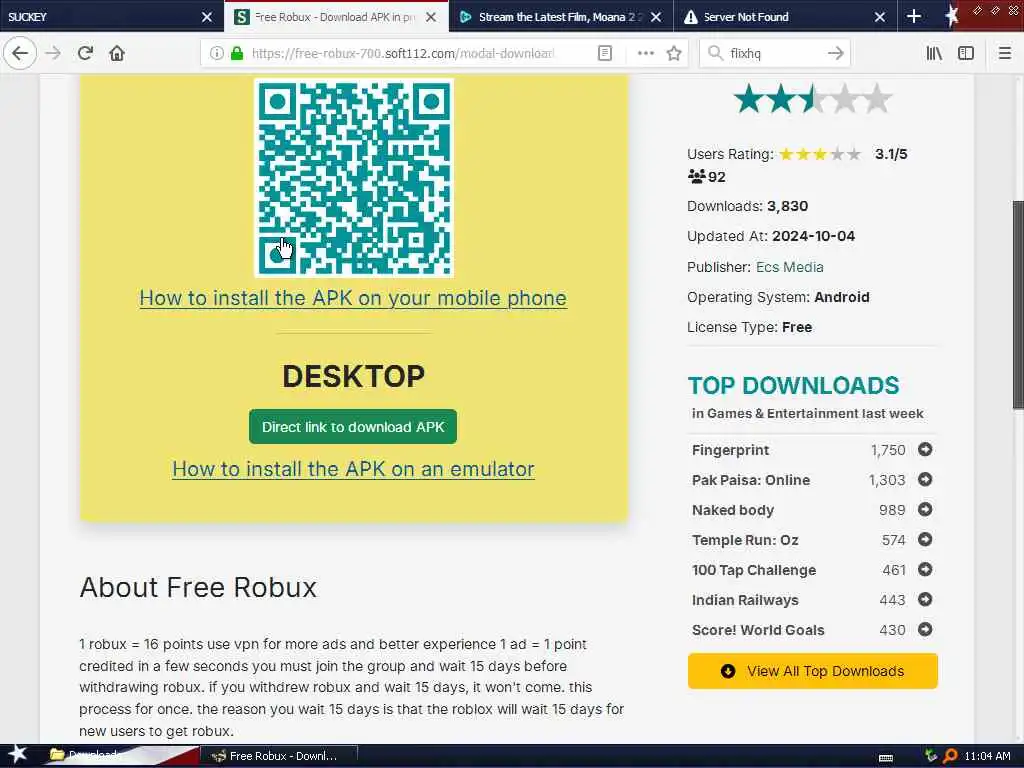This screenshot has width=1024, height=768.
Task: Toggle the sidebar view icon
Action: tap(966, 53)
